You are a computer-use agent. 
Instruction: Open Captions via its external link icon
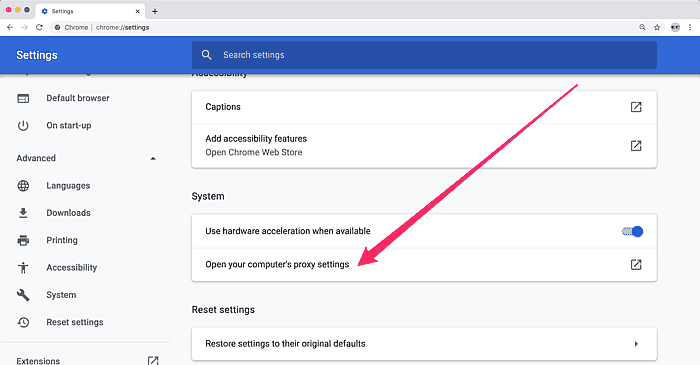point(636,107)
